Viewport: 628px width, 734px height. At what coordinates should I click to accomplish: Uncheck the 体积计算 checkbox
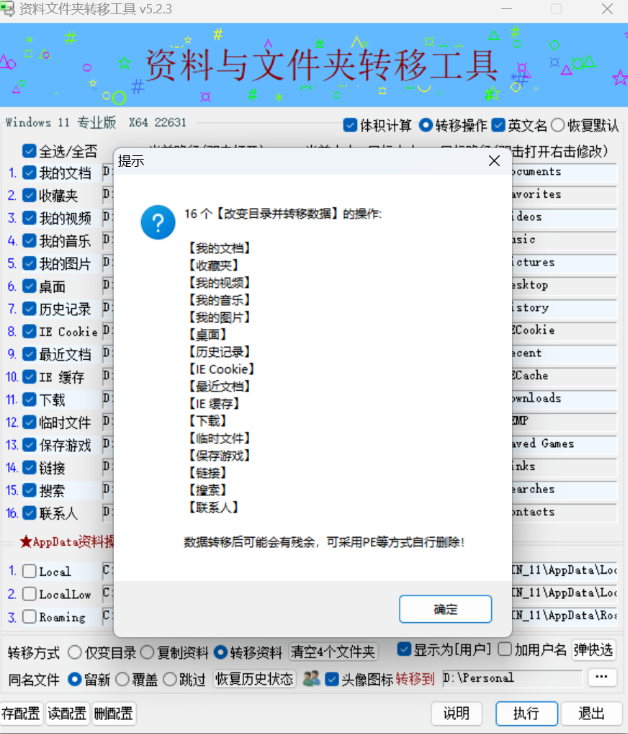[350, 125]
